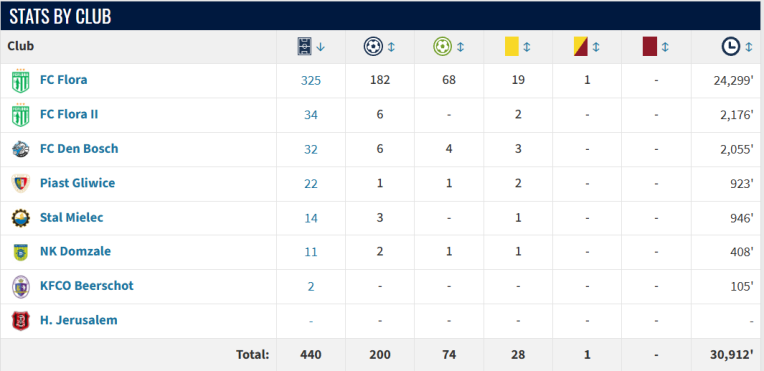Image resolution: width=764 pixels, height=371 pixels.
Task: Open the KFCO Beerschot club link
Action: click(87, 286)
